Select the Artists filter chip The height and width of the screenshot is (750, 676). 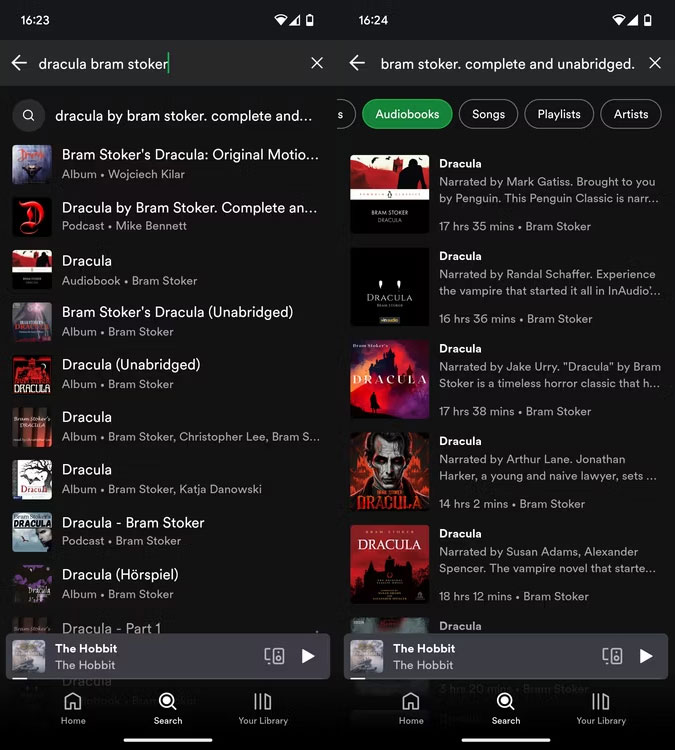click(631, 114)
